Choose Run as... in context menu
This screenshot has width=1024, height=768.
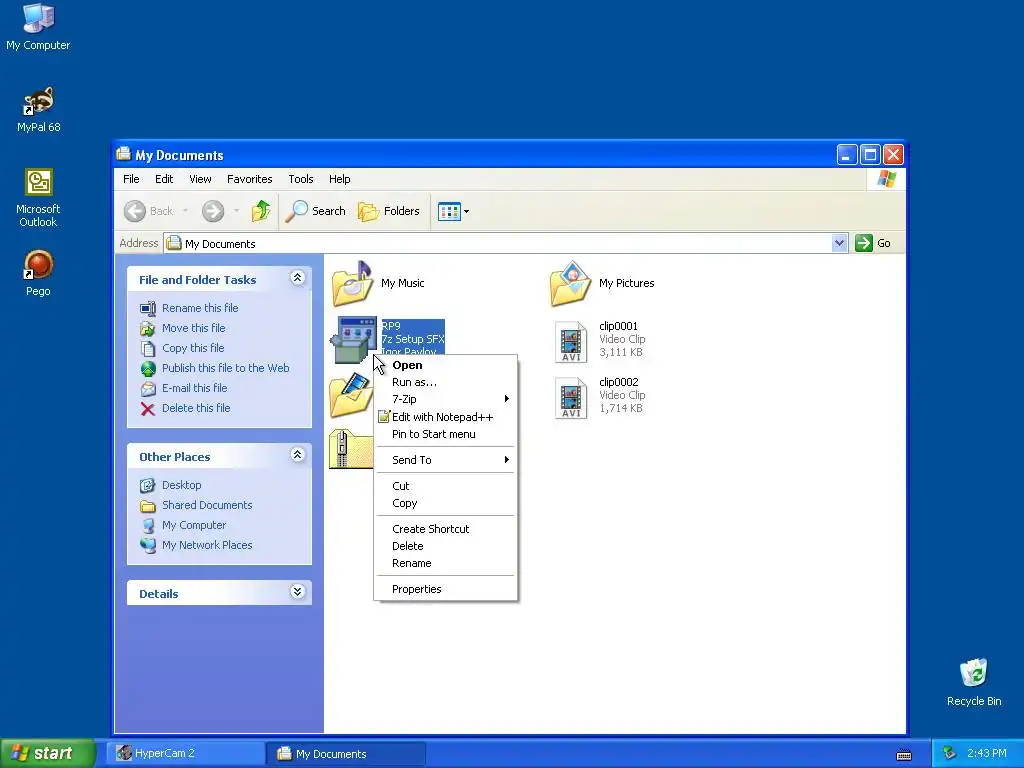(445, 382)
